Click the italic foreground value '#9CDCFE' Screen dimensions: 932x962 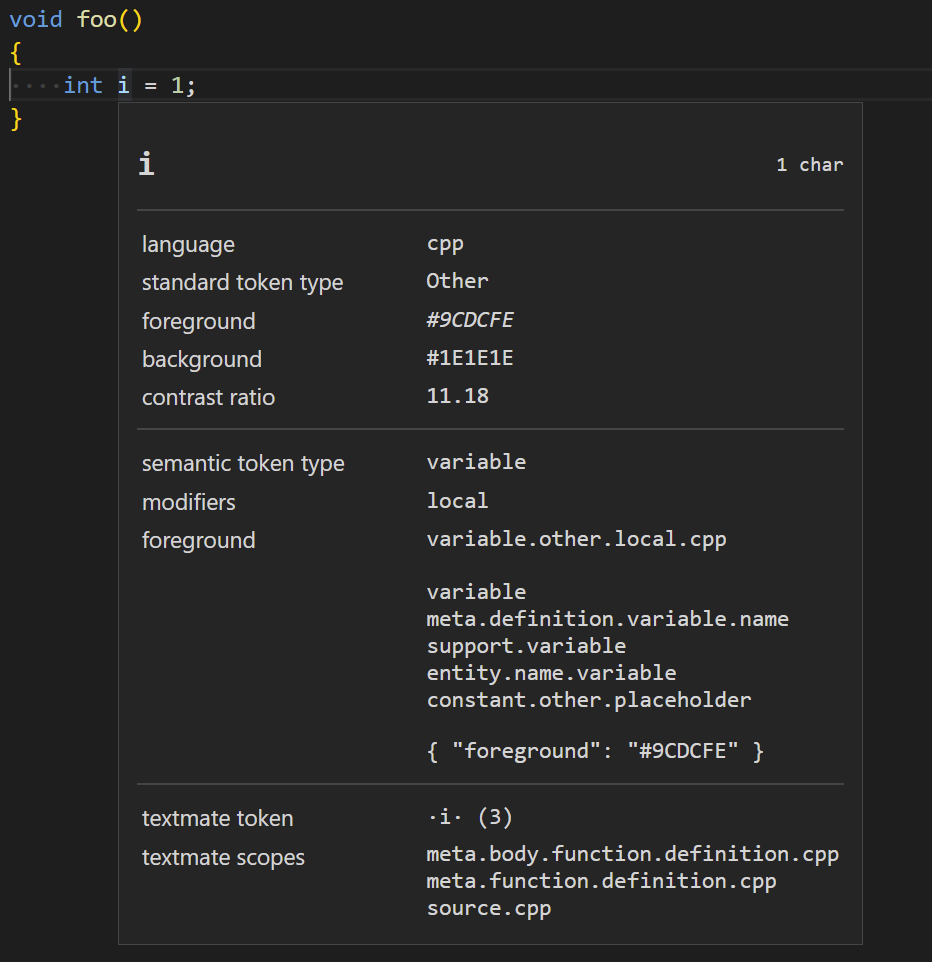(471, 320)
